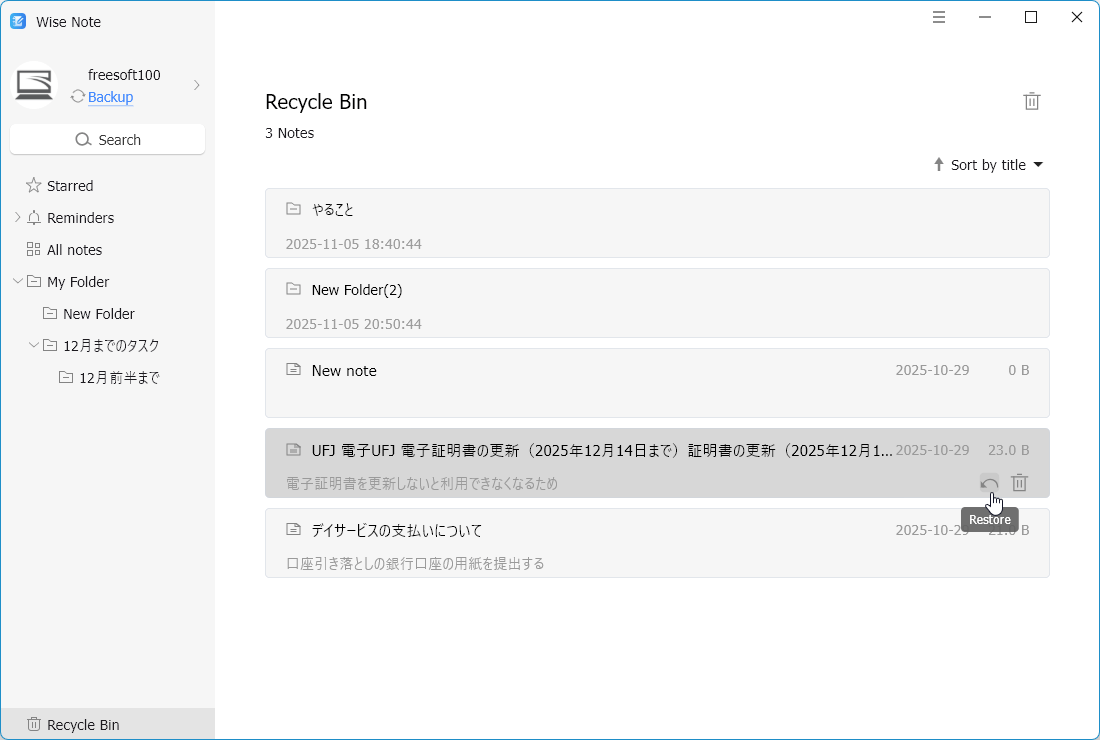Go to All notes
The width and height of the screenshot is (1100, 740).
click(74, 250)
